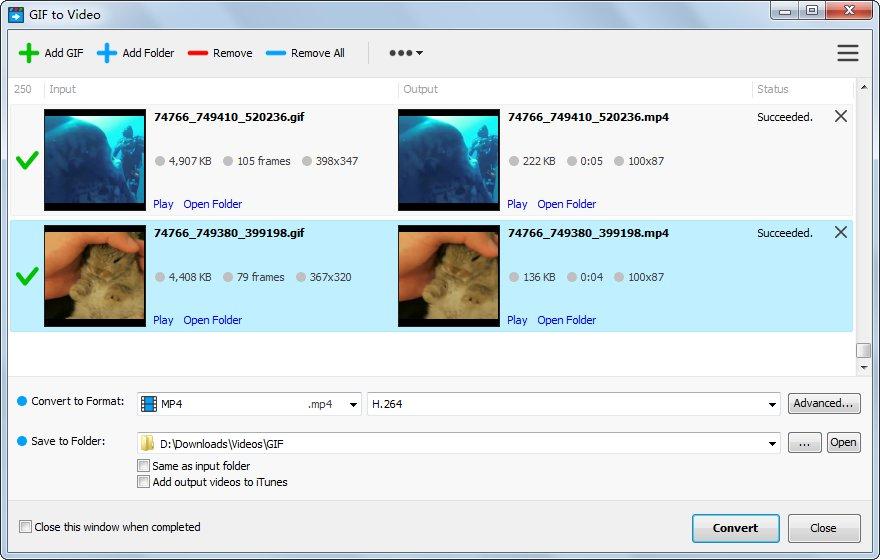Image resolution: width=880 pixels, height=560 pixels.
Task: Open the Save to Folder path dropdown
Action: pos(772,443)
